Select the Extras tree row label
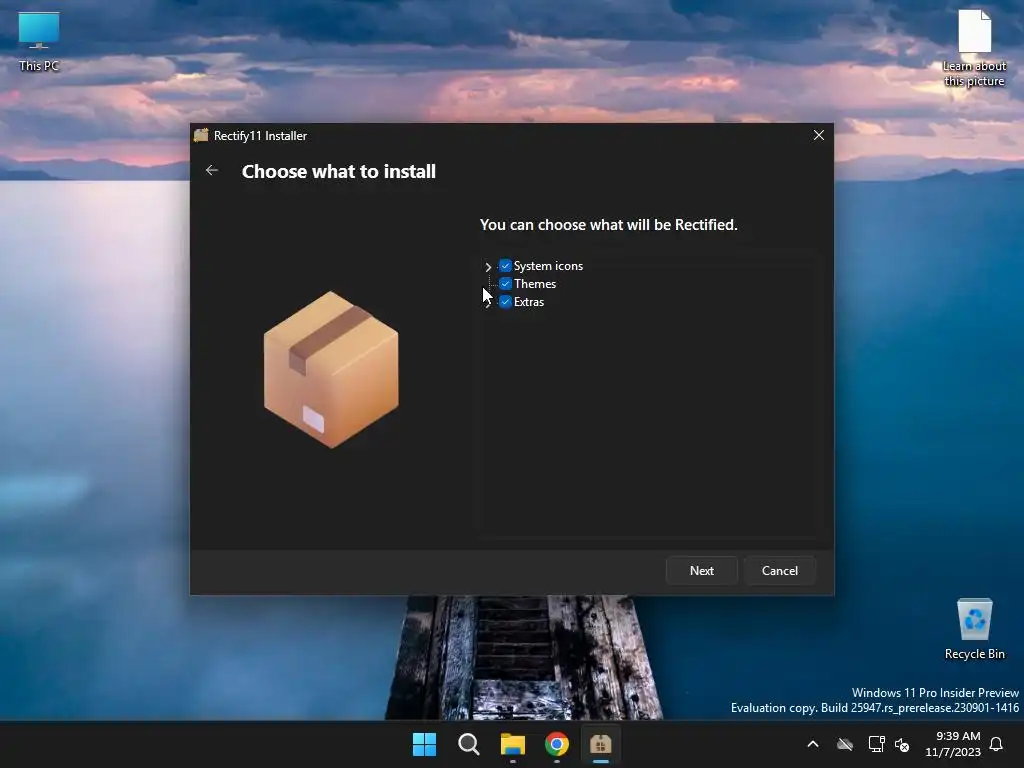 click(529, 302)
